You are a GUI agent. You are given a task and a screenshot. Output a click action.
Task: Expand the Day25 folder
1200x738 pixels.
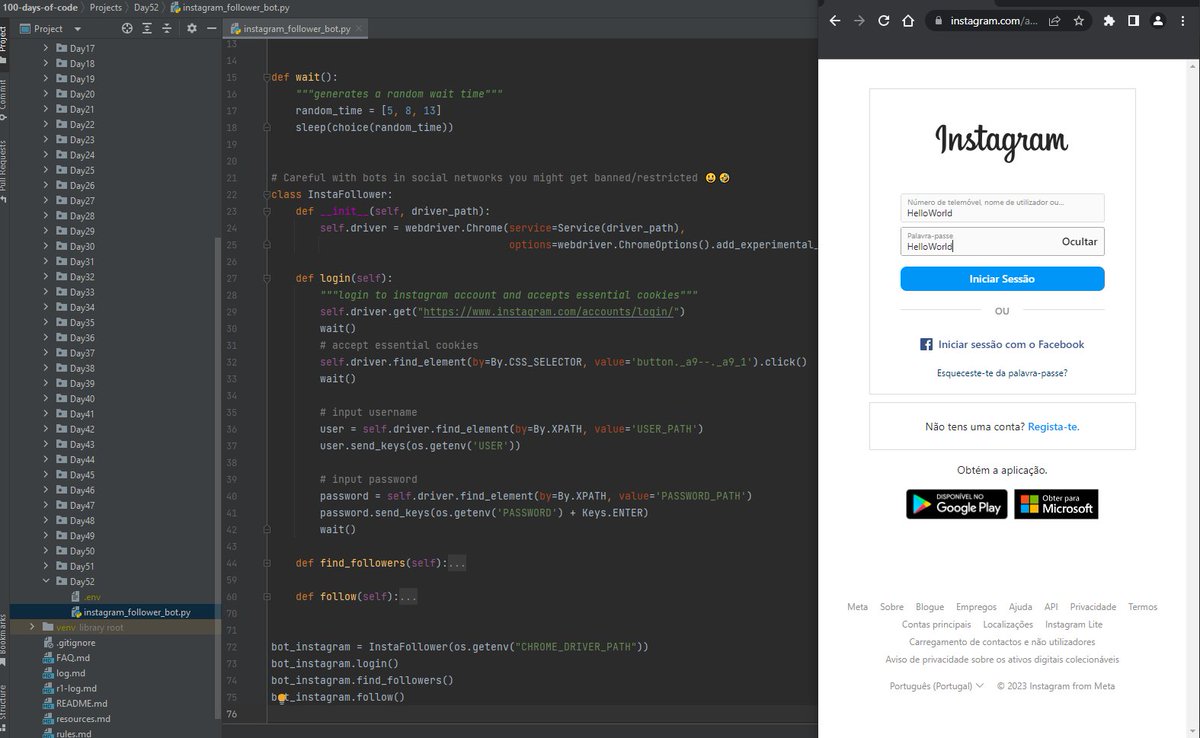click(x=46, y=170)
